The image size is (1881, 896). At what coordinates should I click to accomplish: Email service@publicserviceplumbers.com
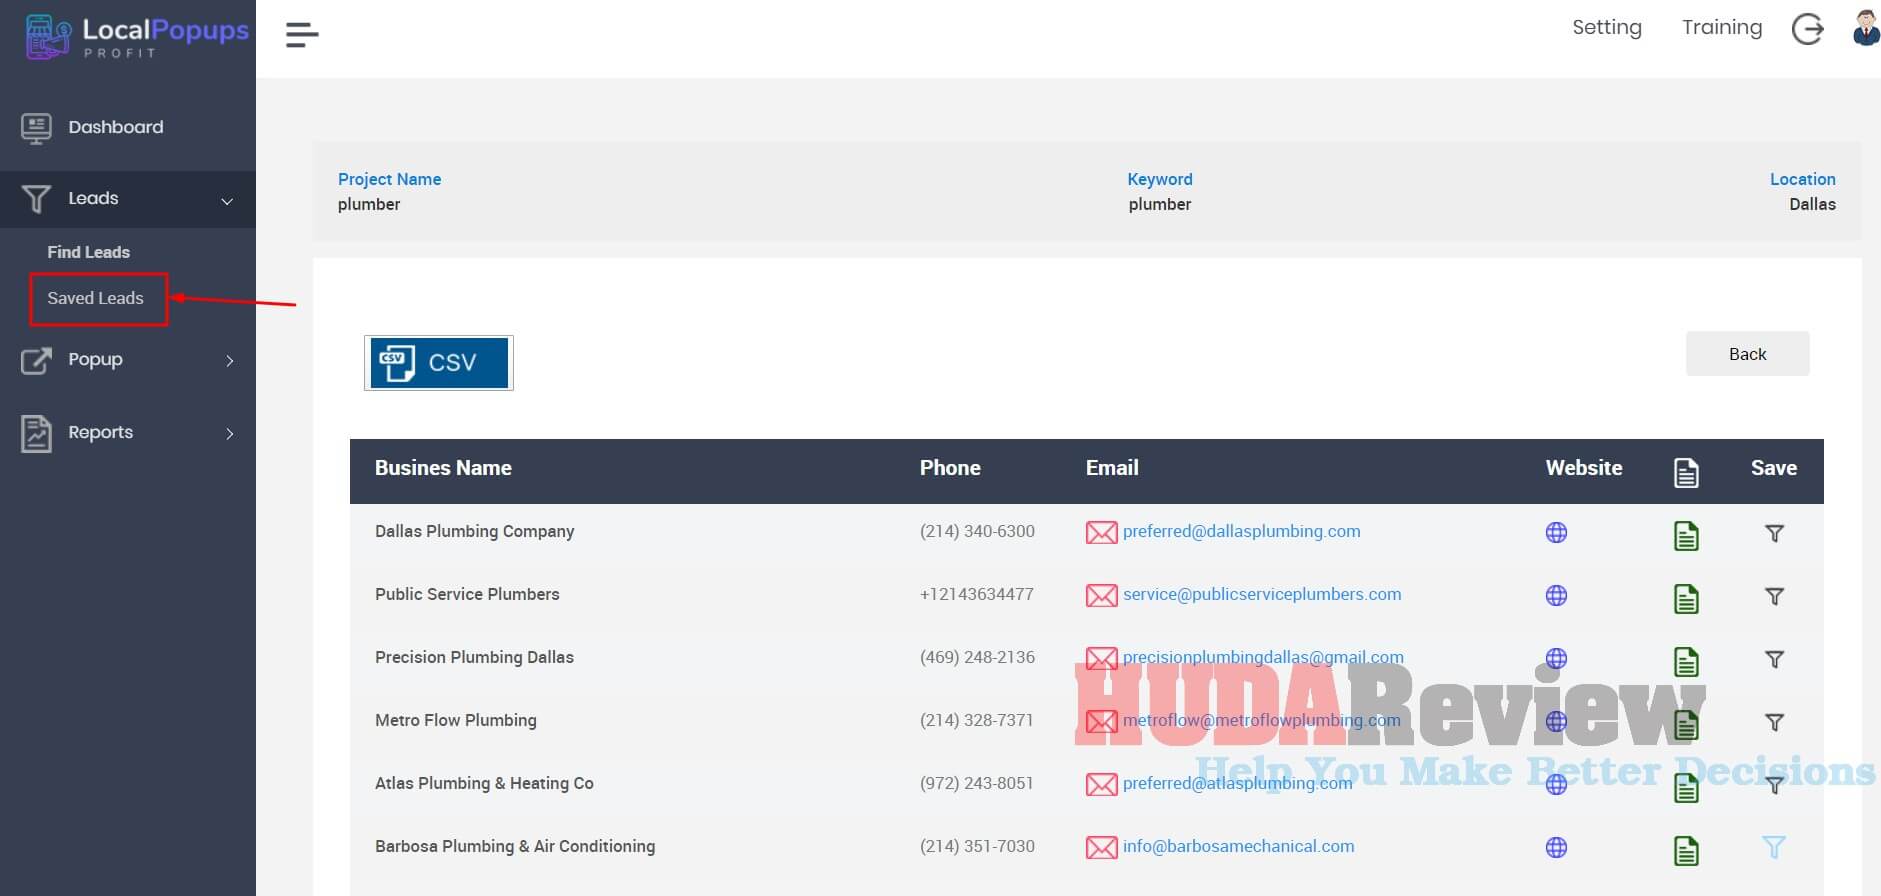pos(1262,594)
